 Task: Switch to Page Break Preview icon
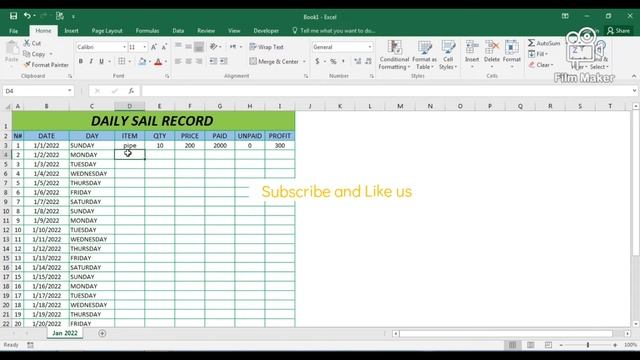pos(548,345)
